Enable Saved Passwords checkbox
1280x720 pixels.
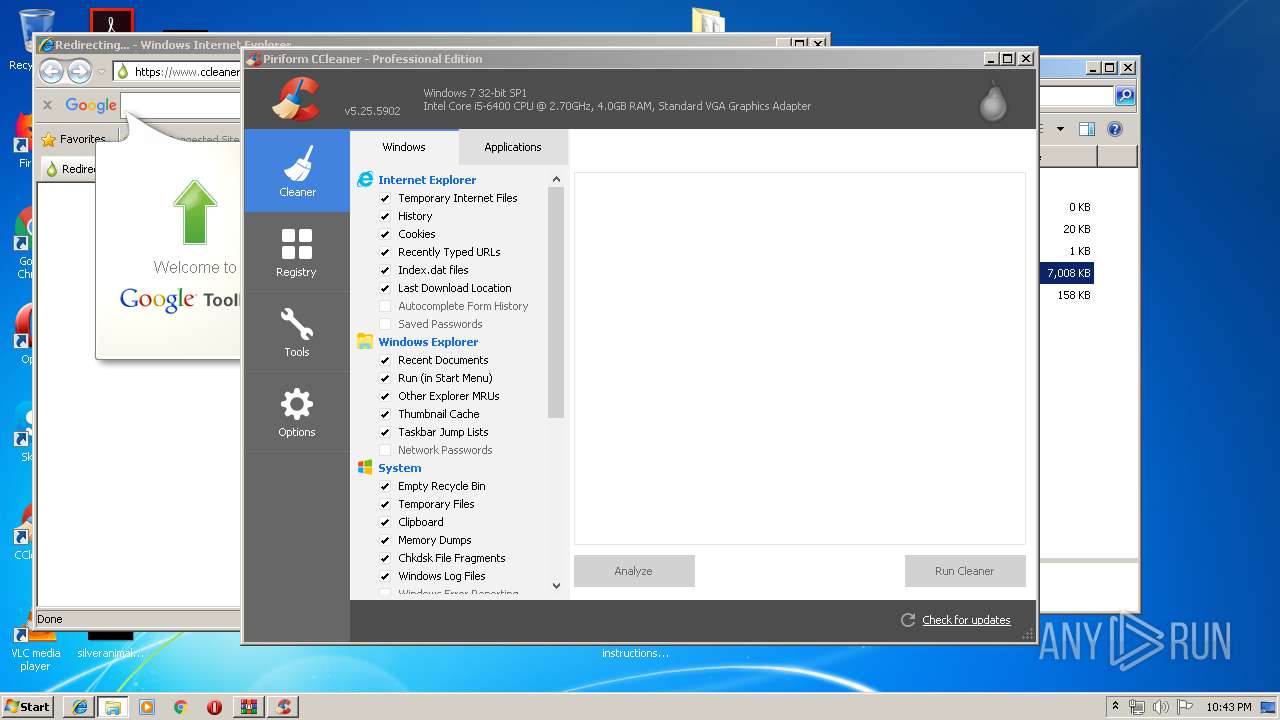tap(385, 324)
